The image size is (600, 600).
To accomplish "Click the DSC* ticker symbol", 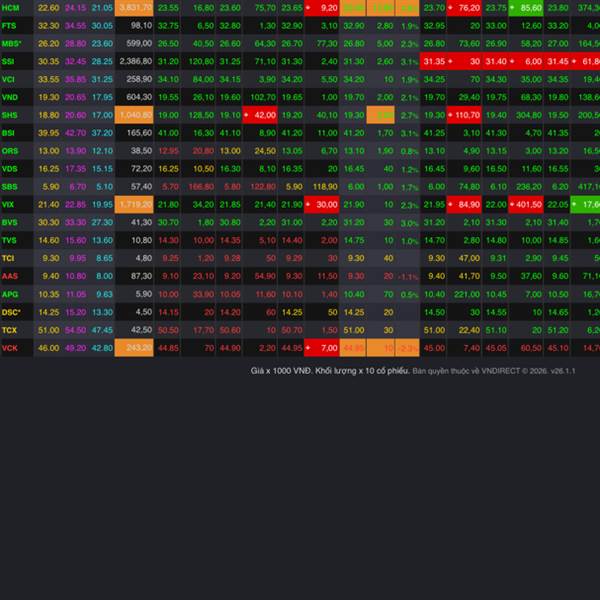I will click(x=11, y=312).
